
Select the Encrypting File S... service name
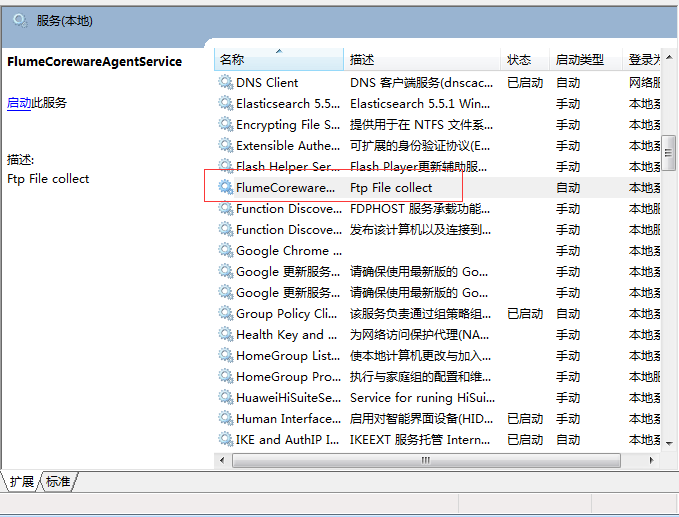[288, 125]
